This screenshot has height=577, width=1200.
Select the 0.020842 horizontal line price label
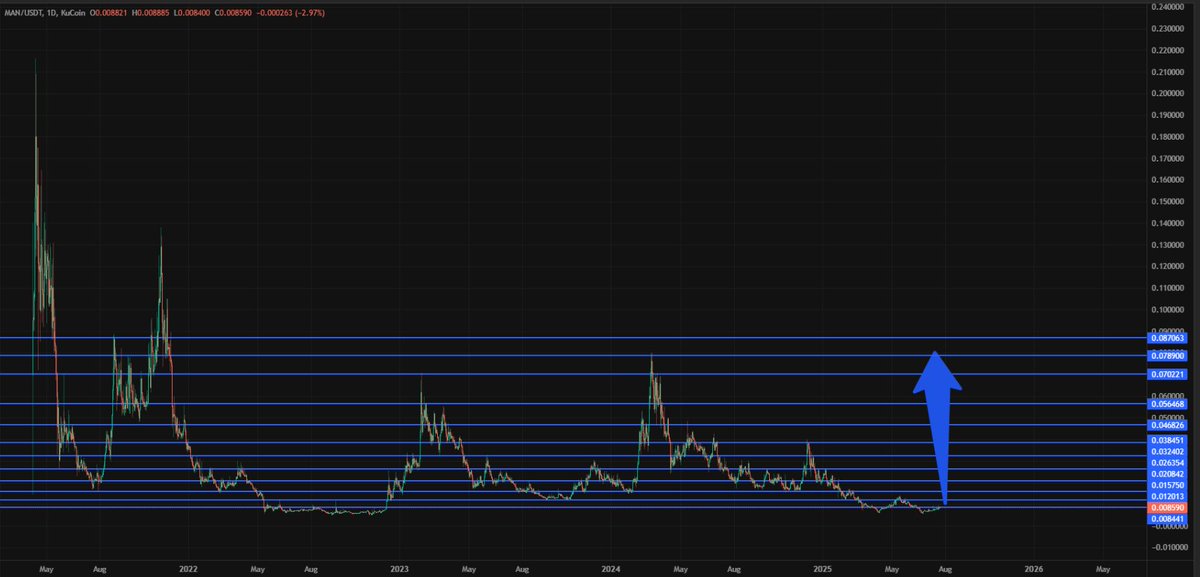[1168, 473]
